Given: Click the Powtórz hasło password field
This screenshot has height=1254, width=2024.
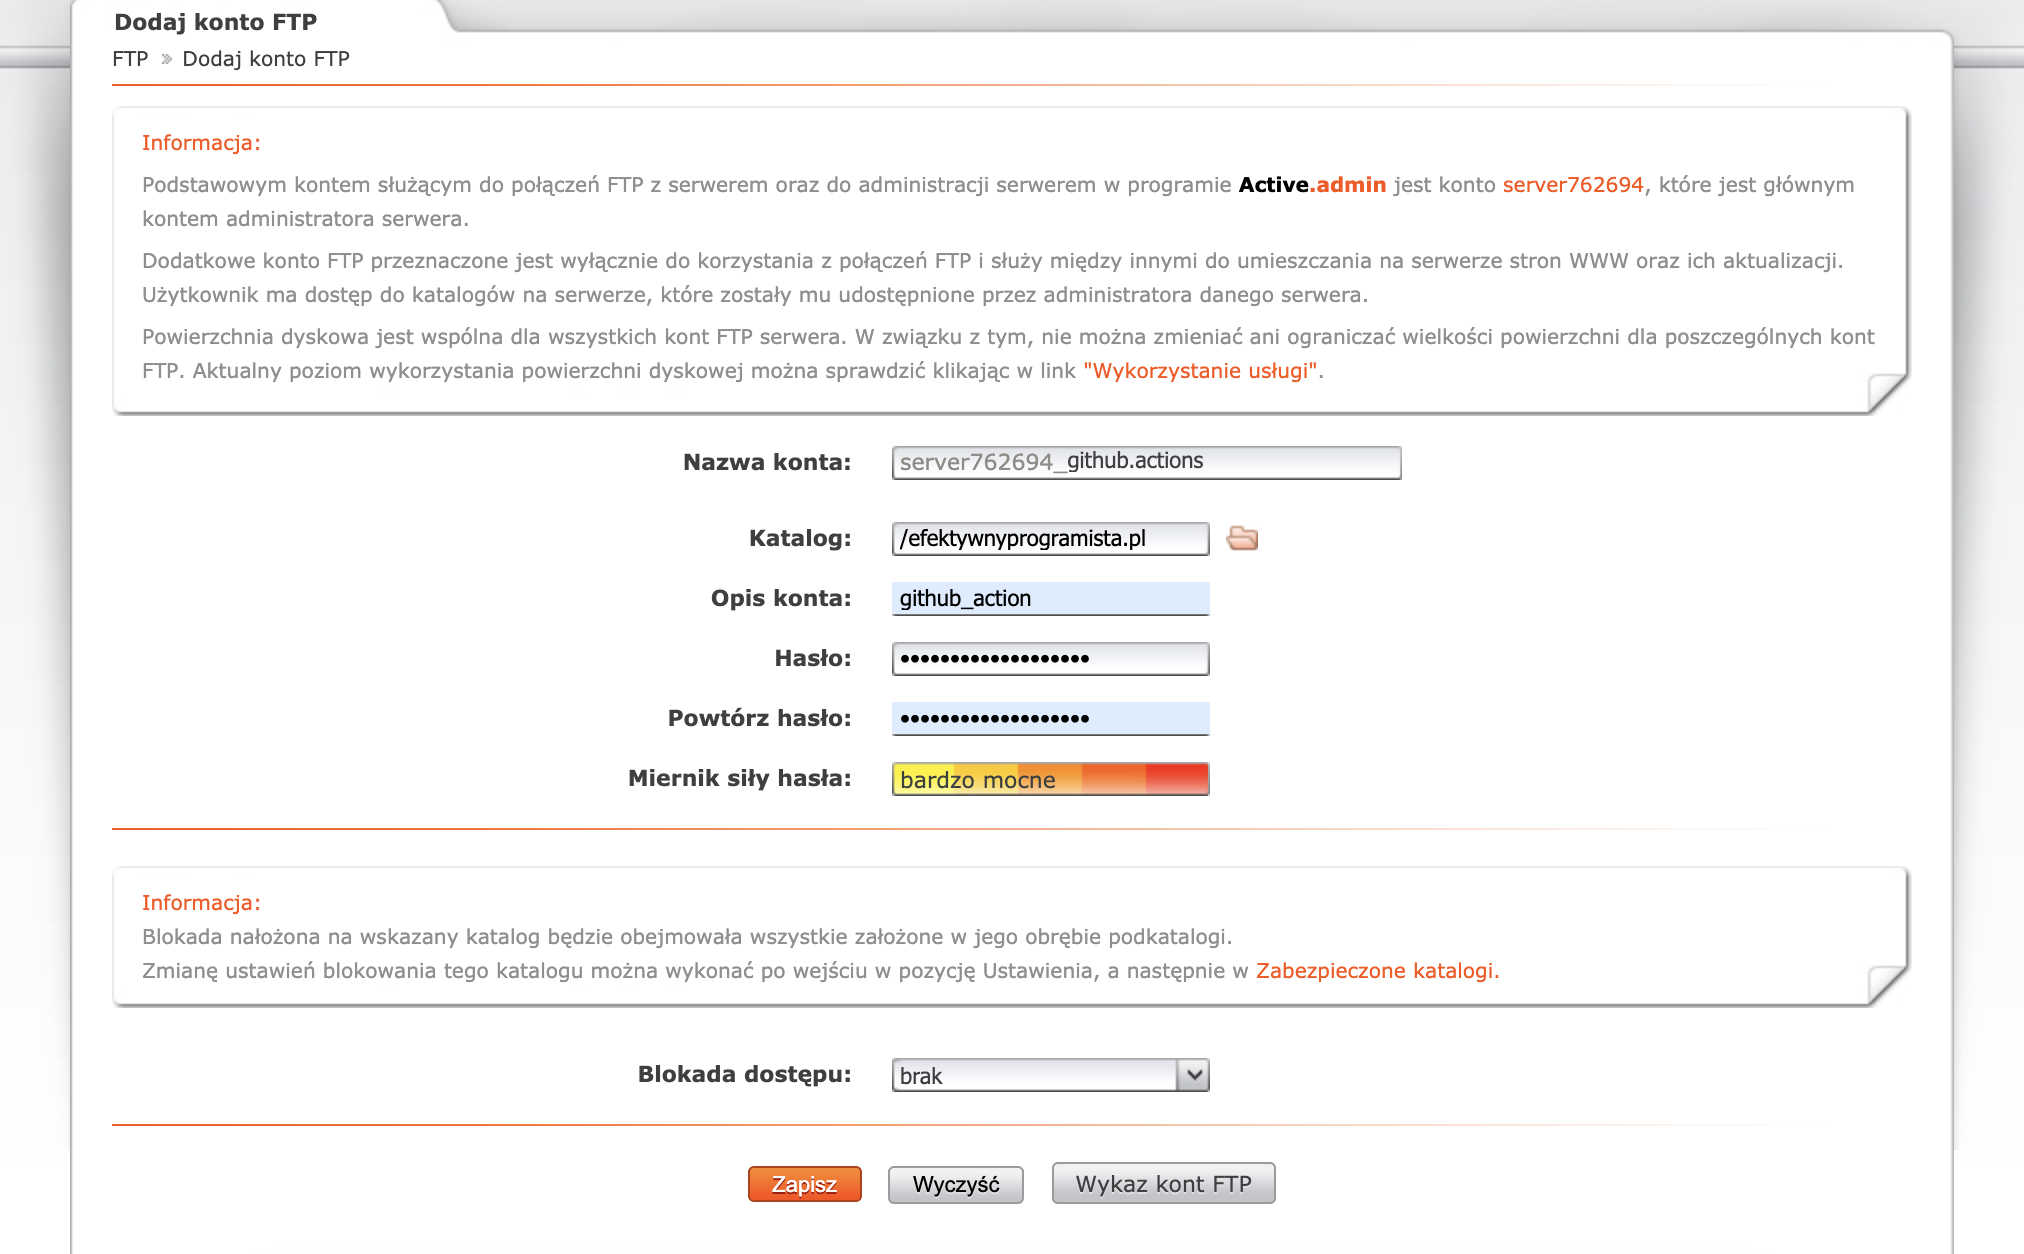Looking at the screenshot, I should (1050, 719).
